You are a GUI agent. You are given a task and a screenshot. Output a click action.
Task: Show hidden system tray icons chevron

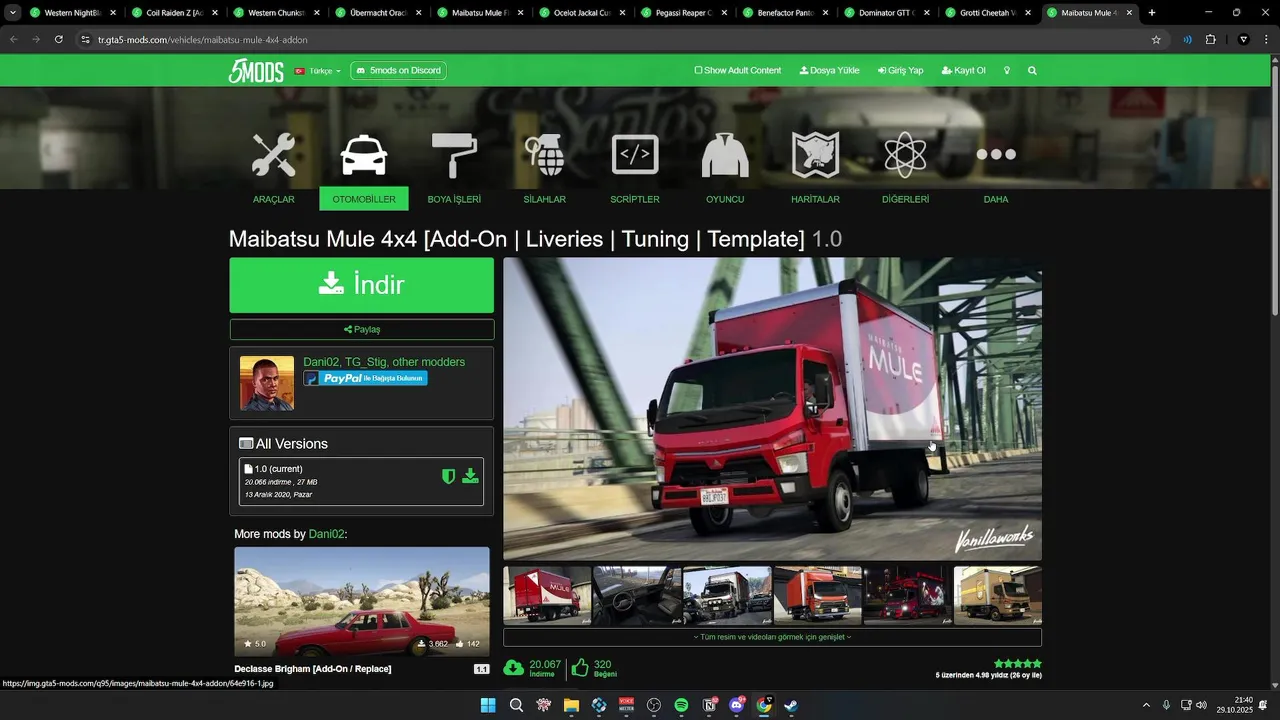(1146, 705)
